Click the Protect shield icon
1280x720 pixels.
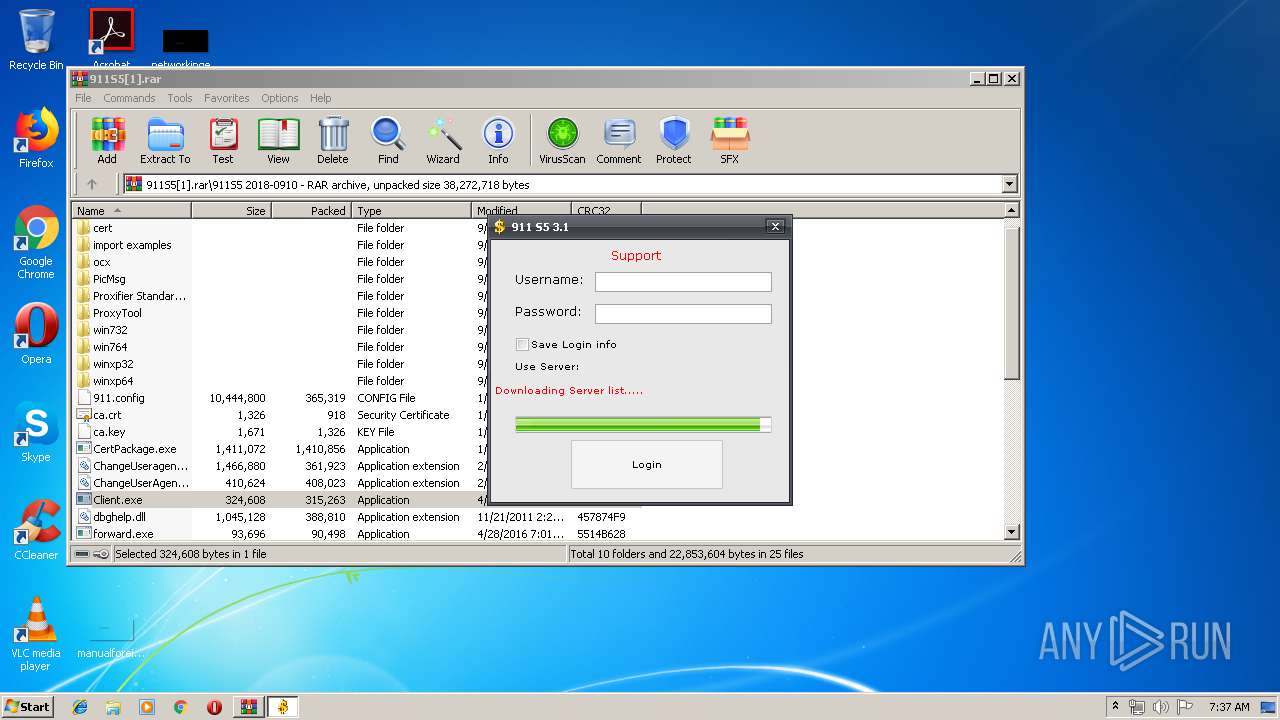(x=674, y=140)
